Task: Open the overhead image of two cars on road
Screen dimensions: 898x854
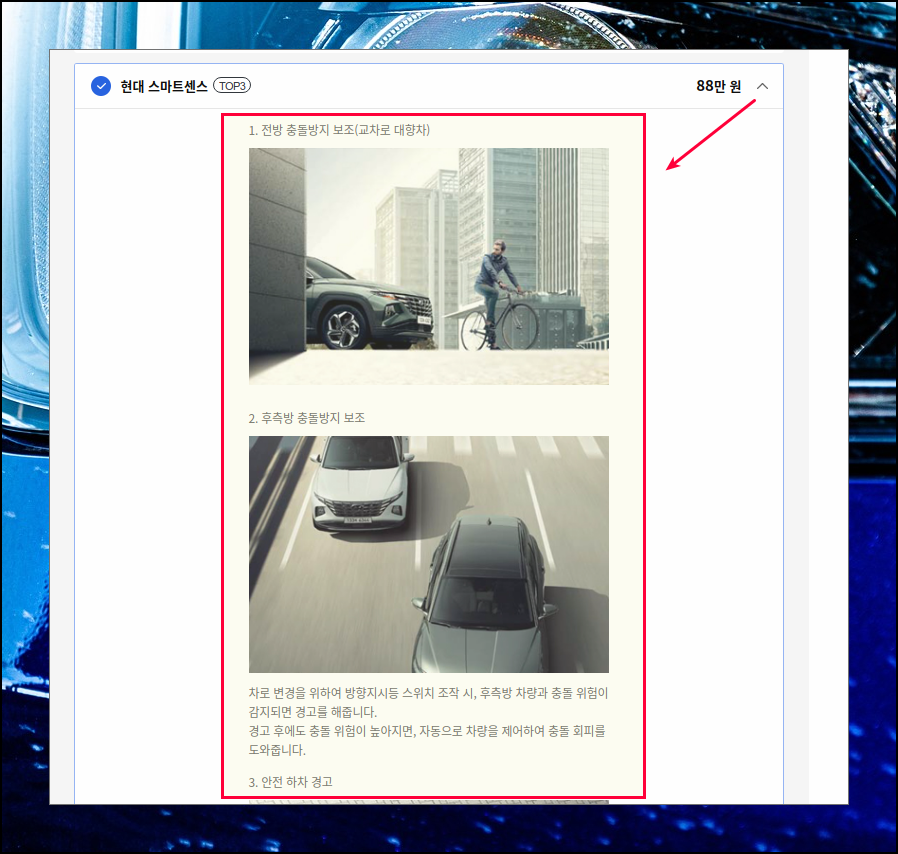Action: point(429,554)
